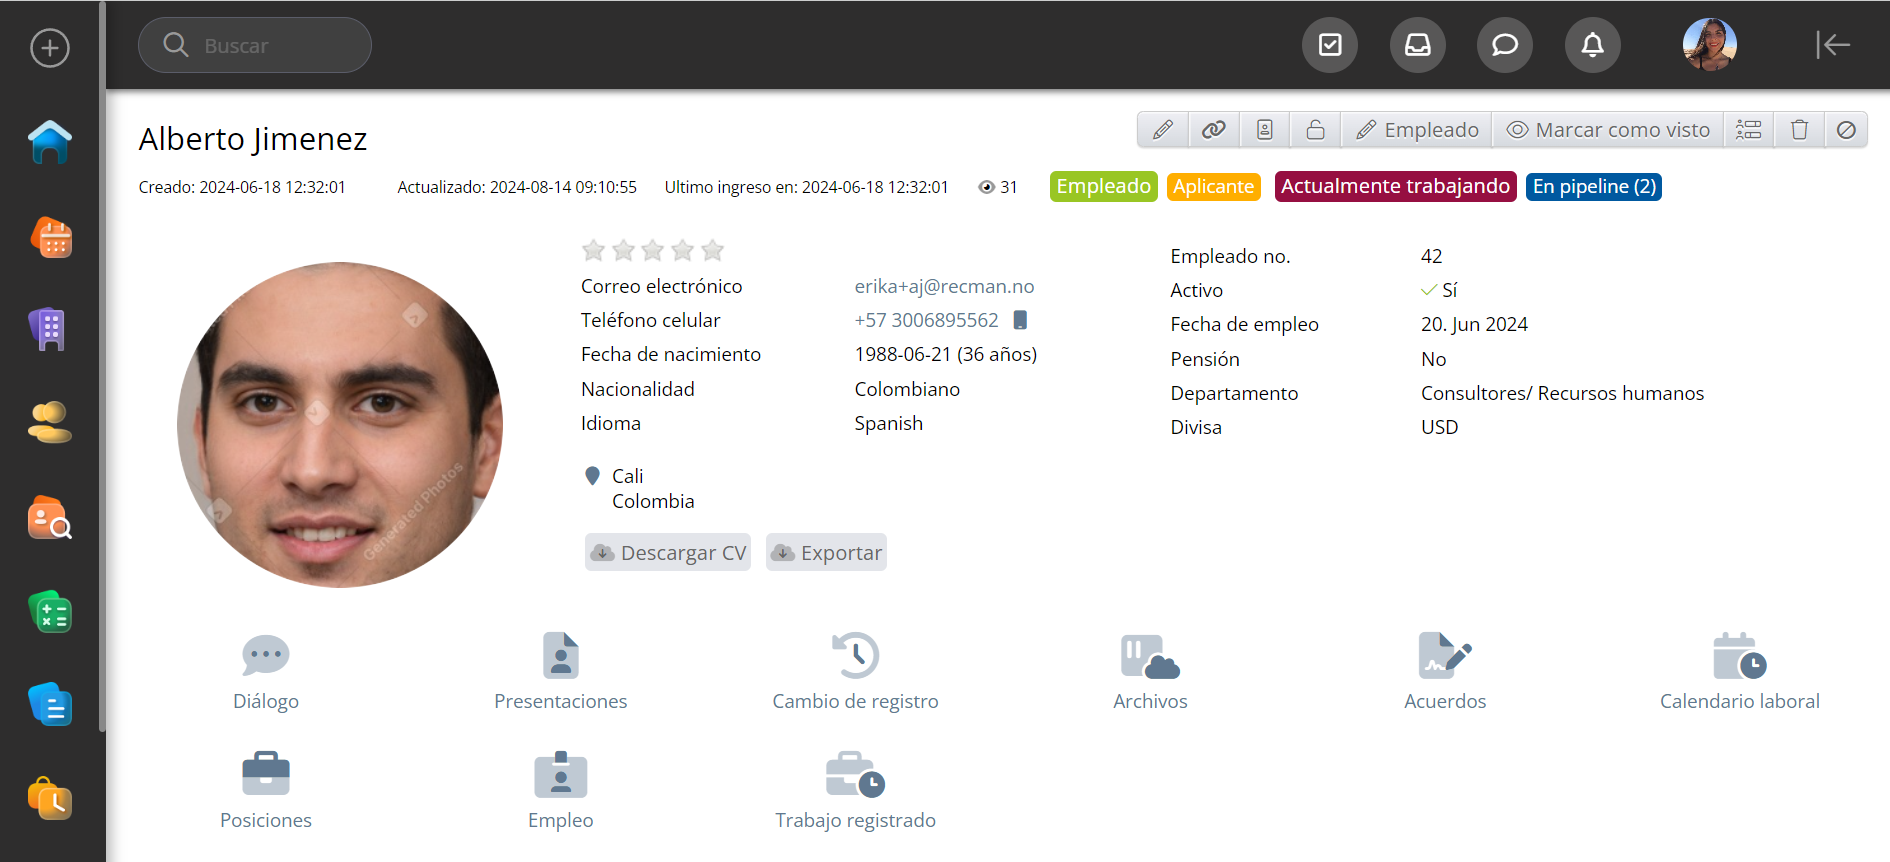
Task: Click the Descargar CV button
Action: (x=668, y=553)
